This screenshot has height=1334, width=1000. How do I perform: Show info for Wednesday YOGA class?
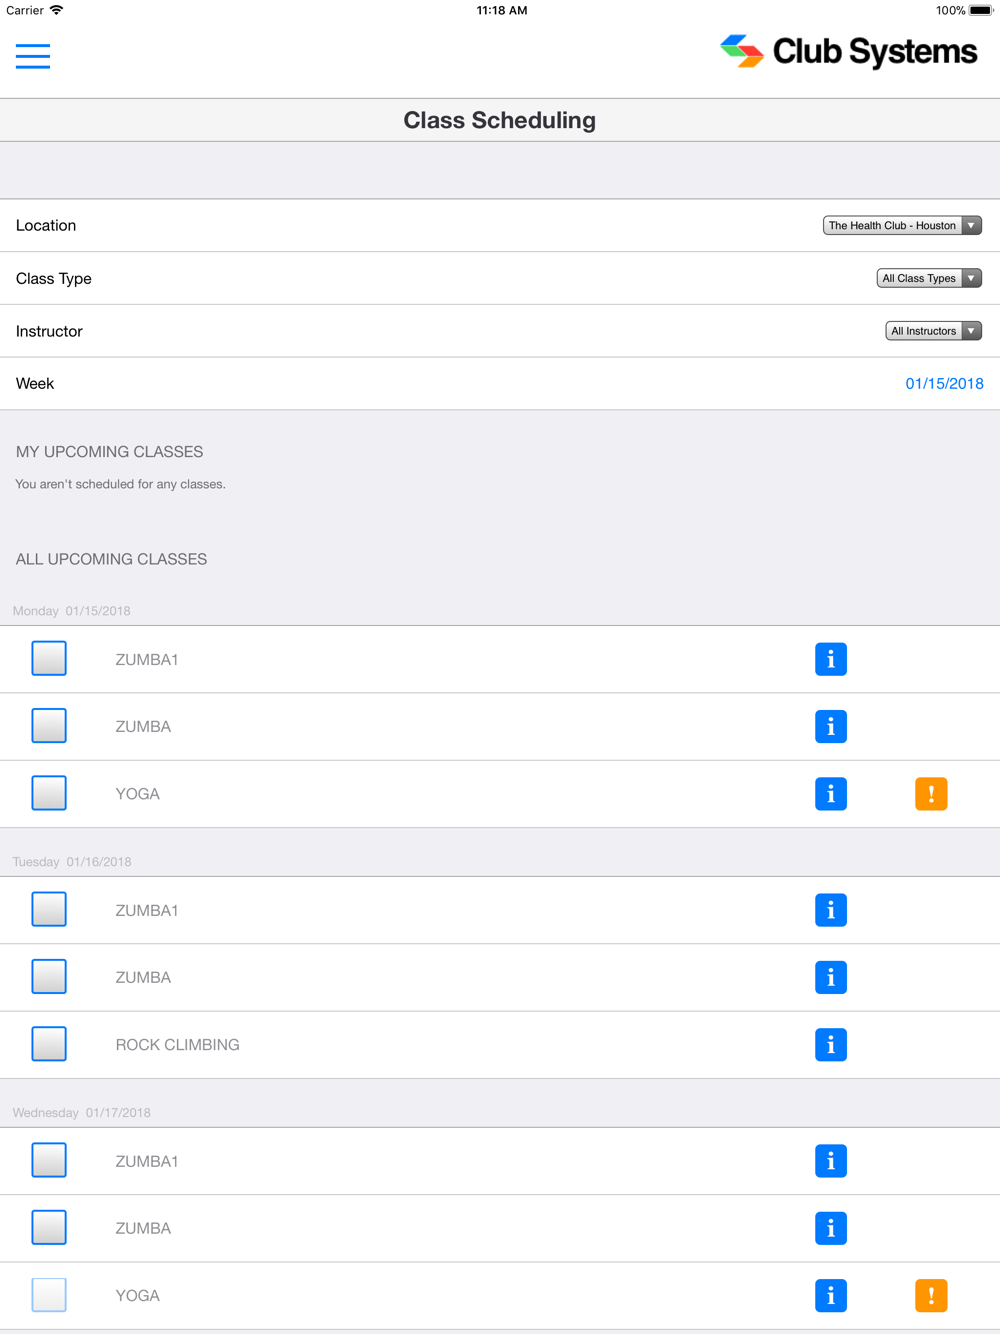830,1296
